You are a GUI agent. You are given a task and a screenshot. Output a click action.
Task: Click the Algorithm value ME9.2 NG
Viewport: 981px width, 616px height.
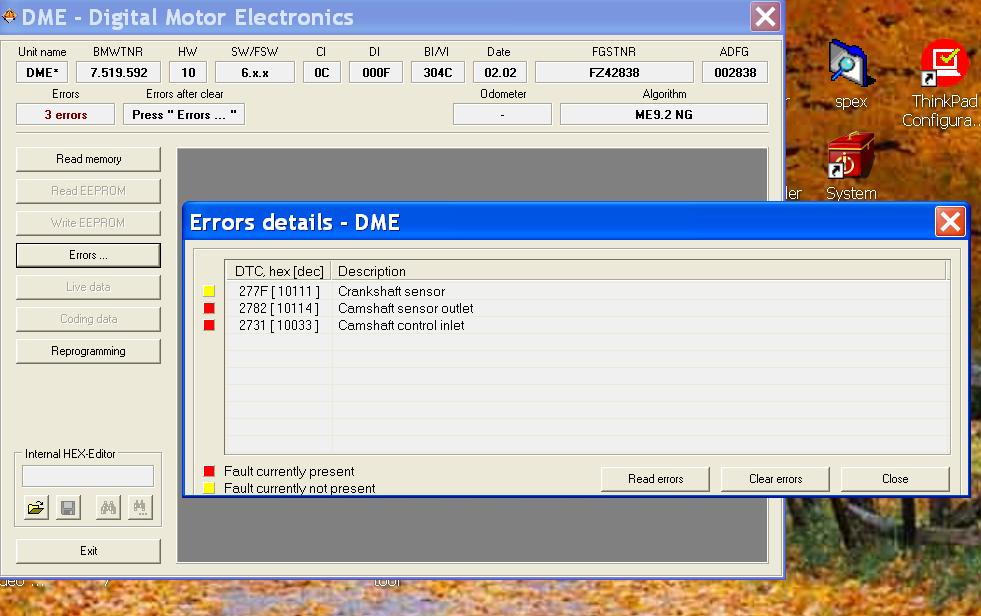click(x=664, y=114)
